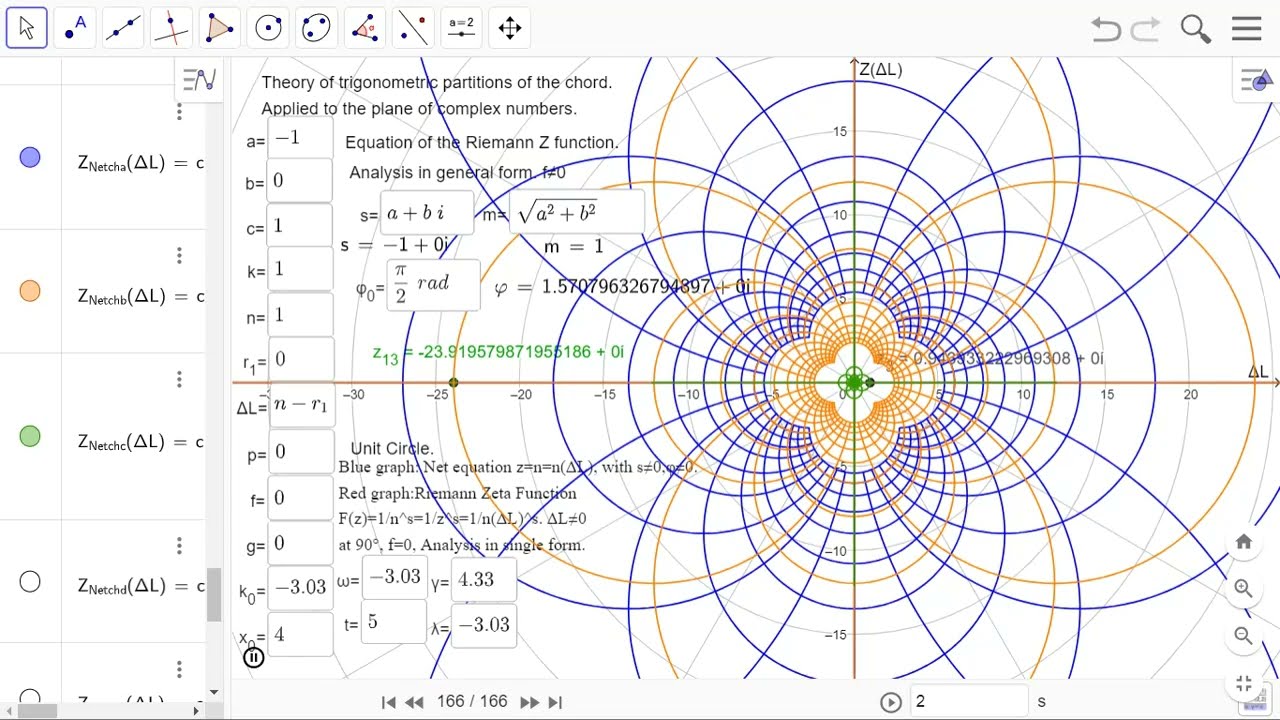Toggle fullscreen mode

click(x=1244, y=684)
